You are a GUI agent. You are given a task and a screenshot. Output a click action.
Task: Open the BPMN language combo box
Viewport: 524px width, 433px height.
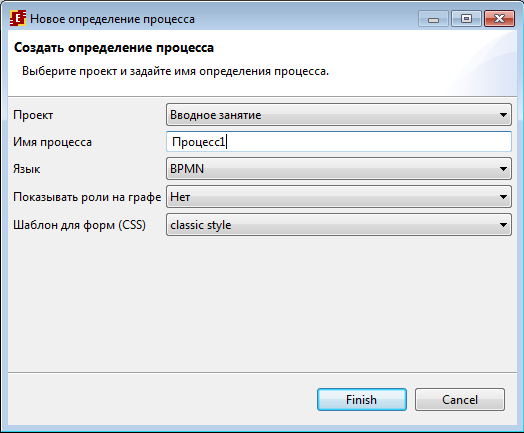point(339,169)
